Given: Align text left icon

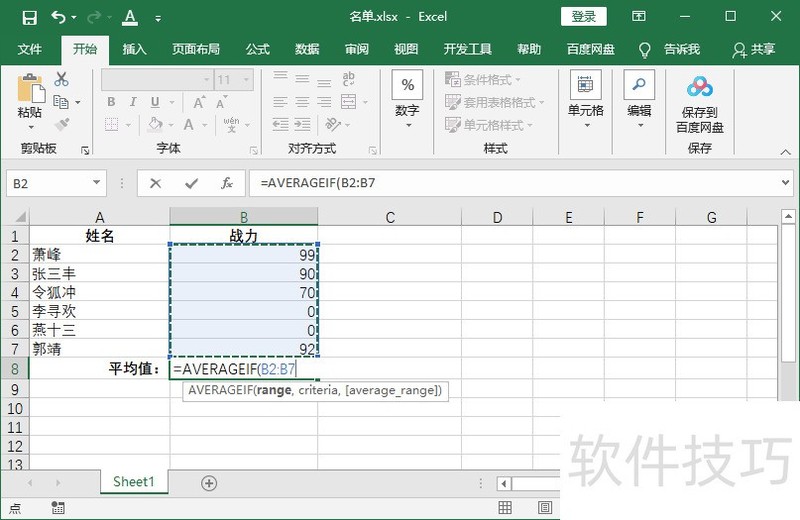Looking at the screenshot, I should [x=280, y=102].
